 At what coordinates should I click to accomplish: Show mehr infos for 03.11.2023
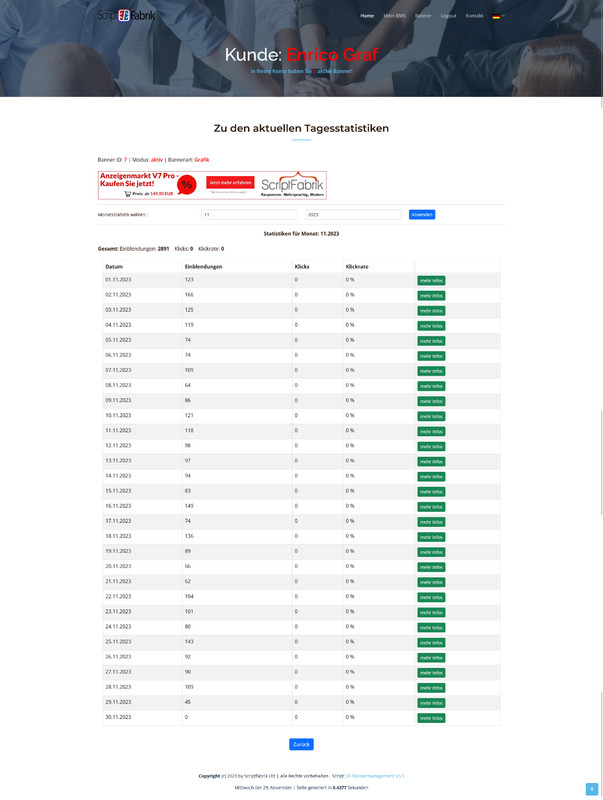[431, 311]
